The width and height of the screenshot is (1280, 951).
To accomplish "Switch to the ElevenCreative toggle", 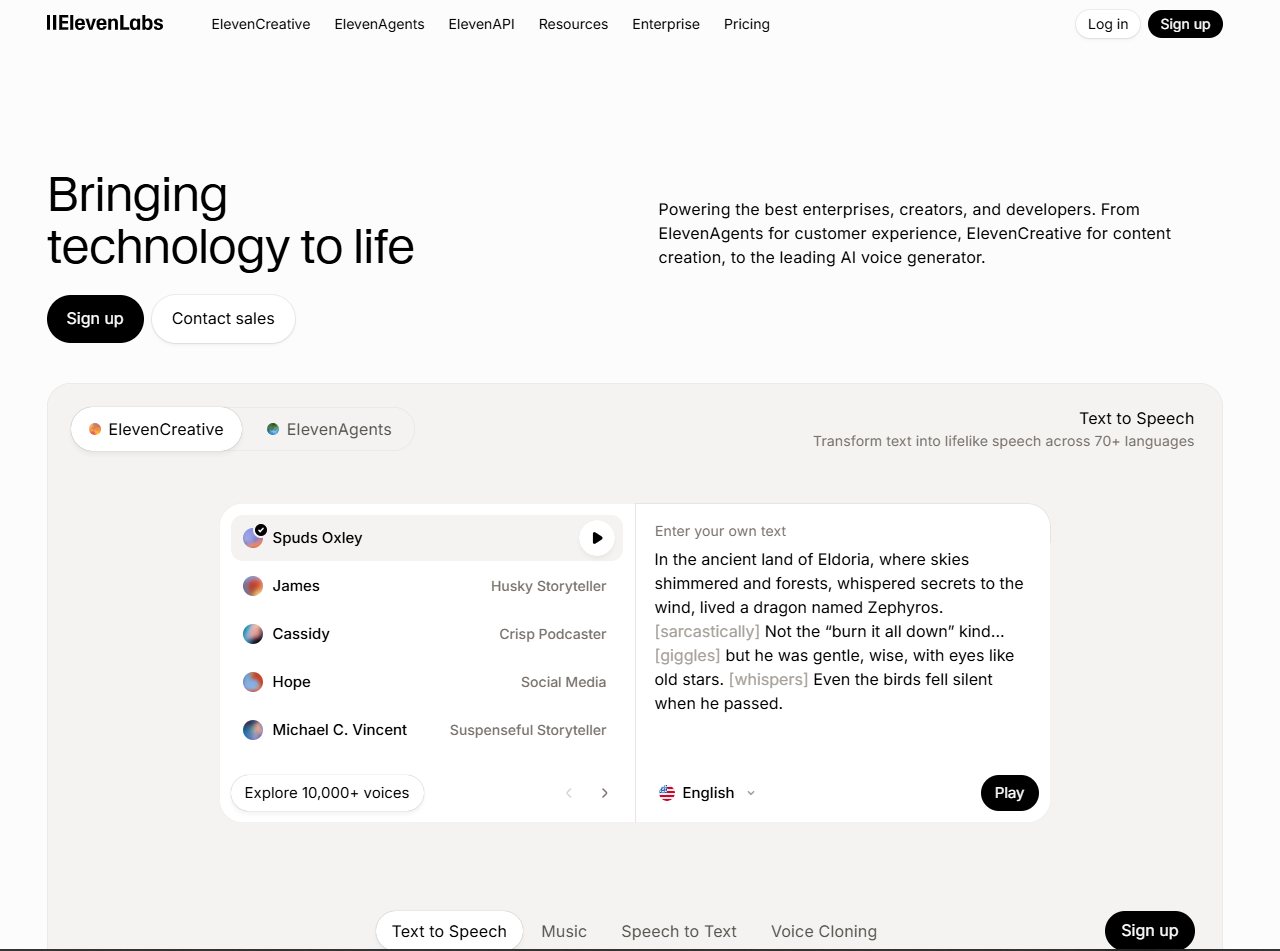I will click(x=156, y=429).
